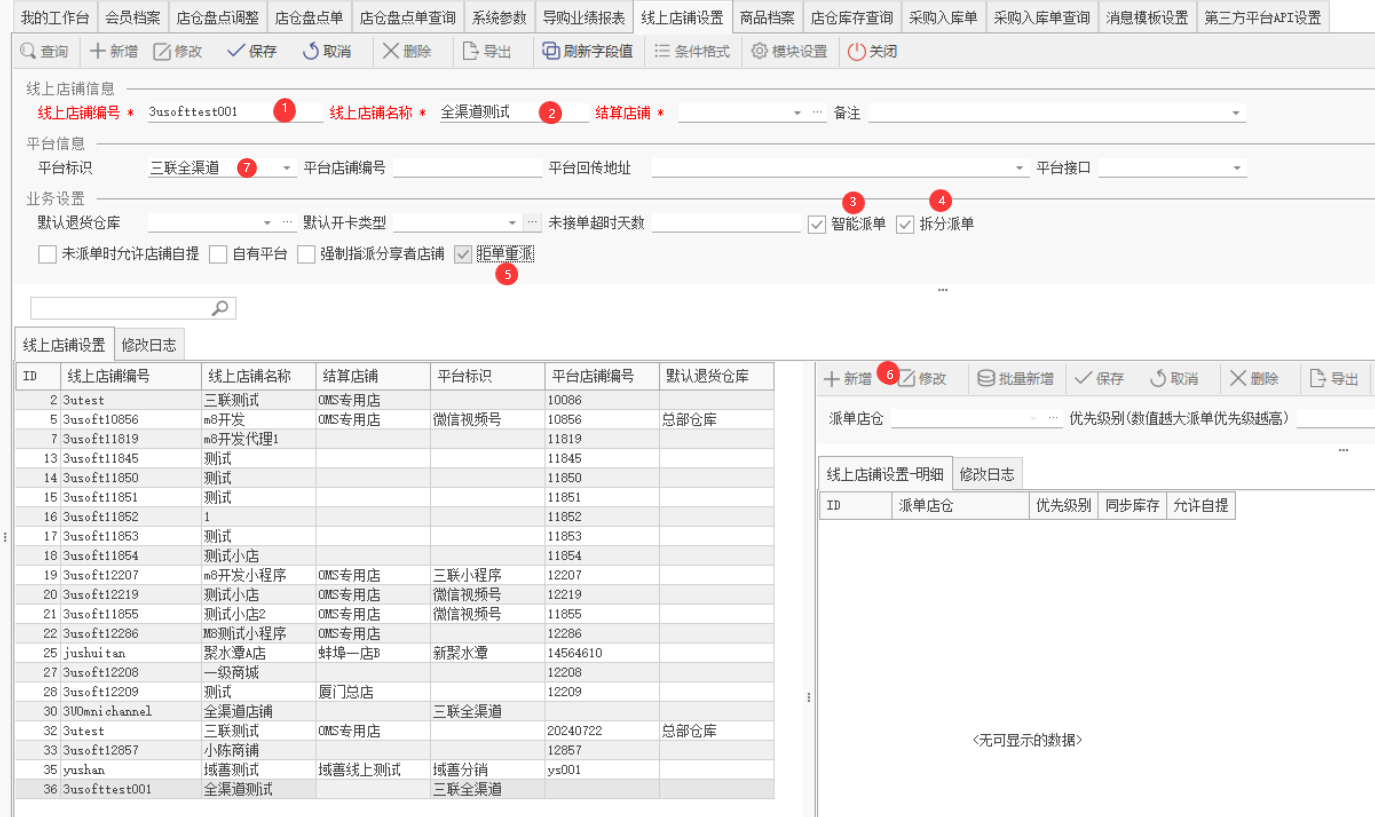The height and width of the screenshot is (817, 1375).
Task: Select the row jushuitan
Action: point(395,653)
